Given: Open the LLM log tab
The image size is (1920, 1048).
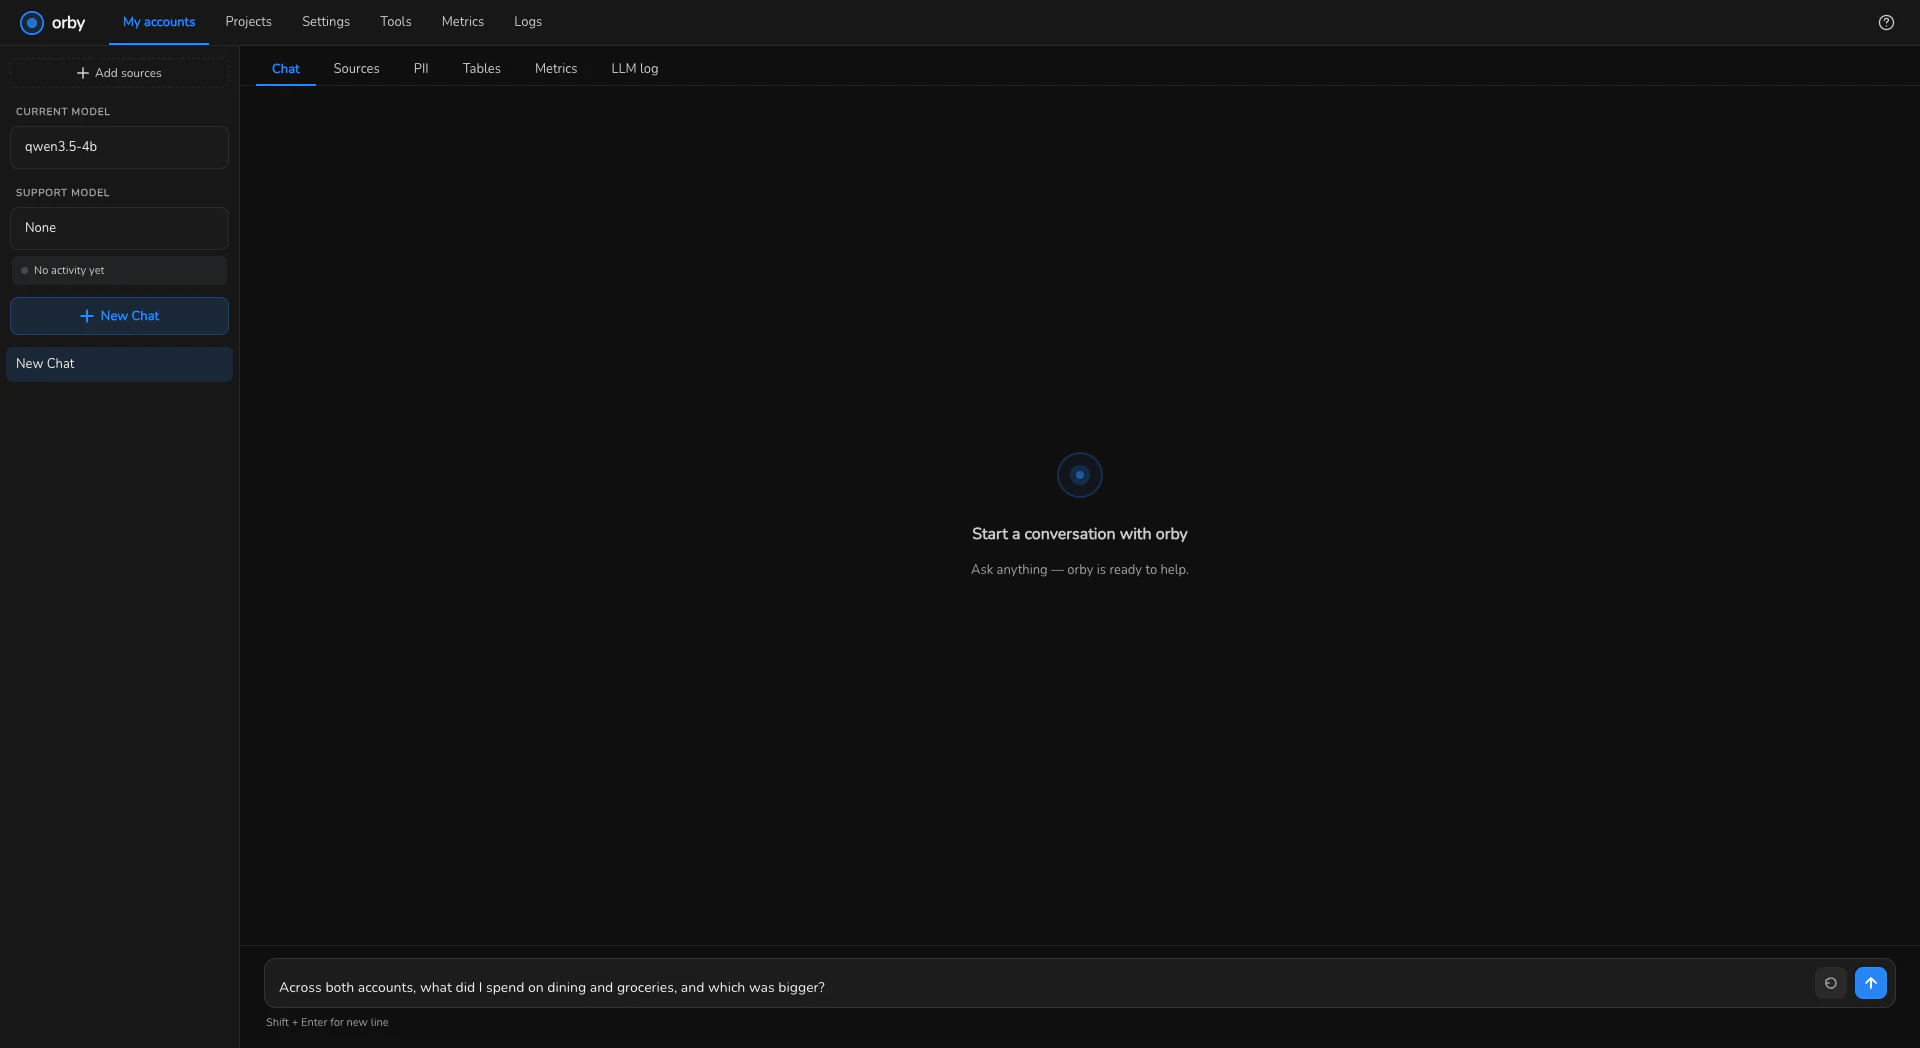Looking at the screenshot, I should pos(635,69).
